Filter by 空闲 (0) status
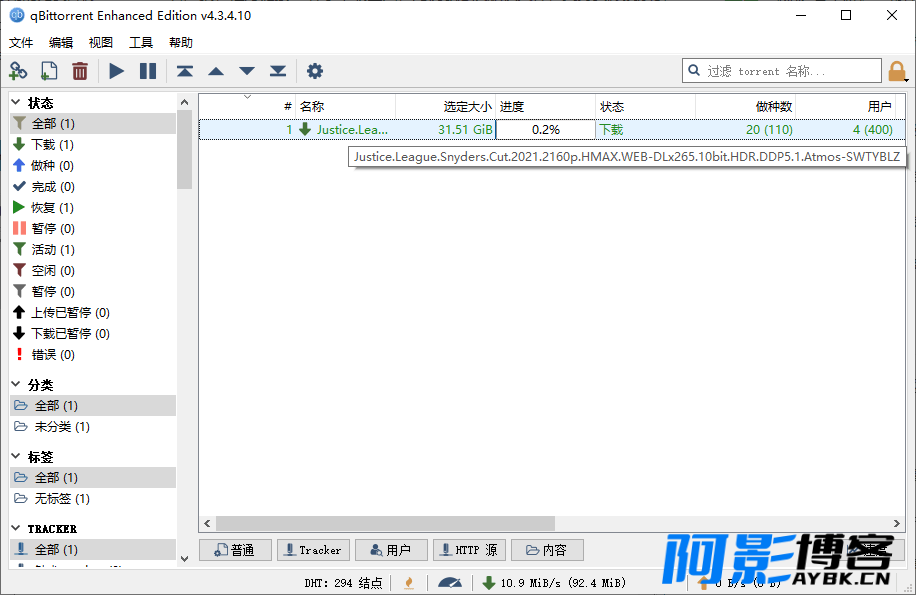916x595 pixels. tap(93, 270)
